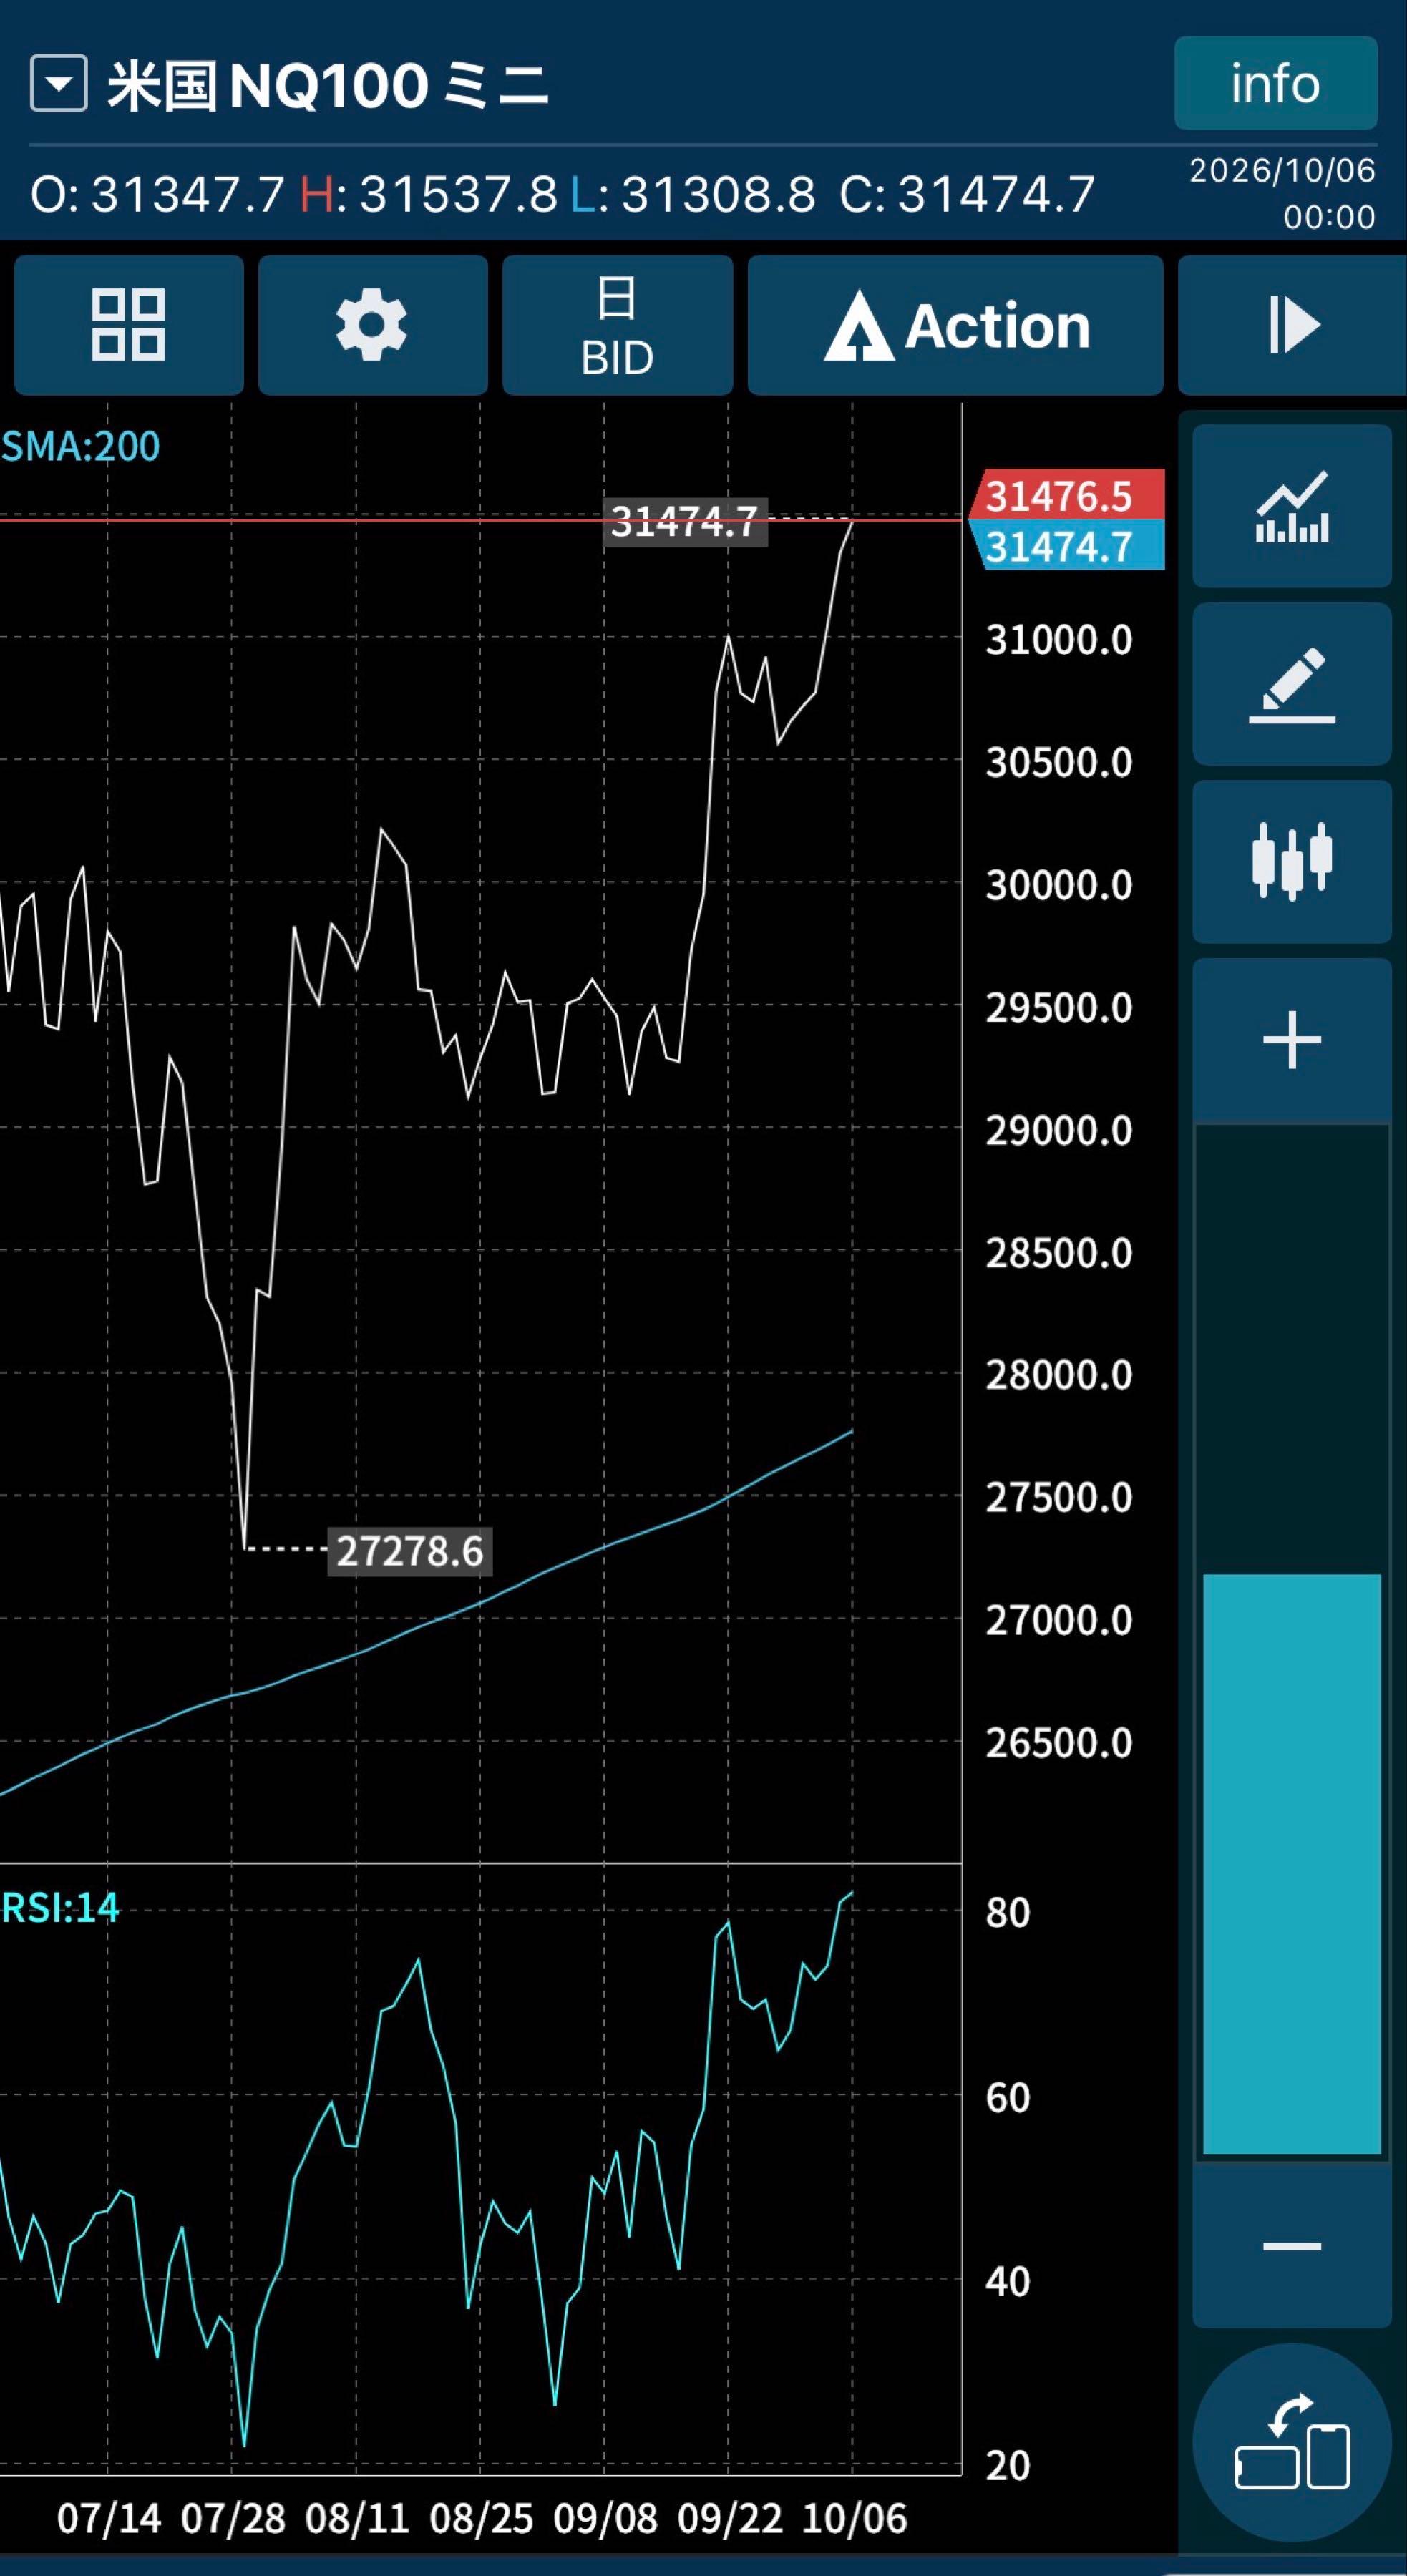
Task: Tap the 10/06 date on the time axis
Action: 854,2518
